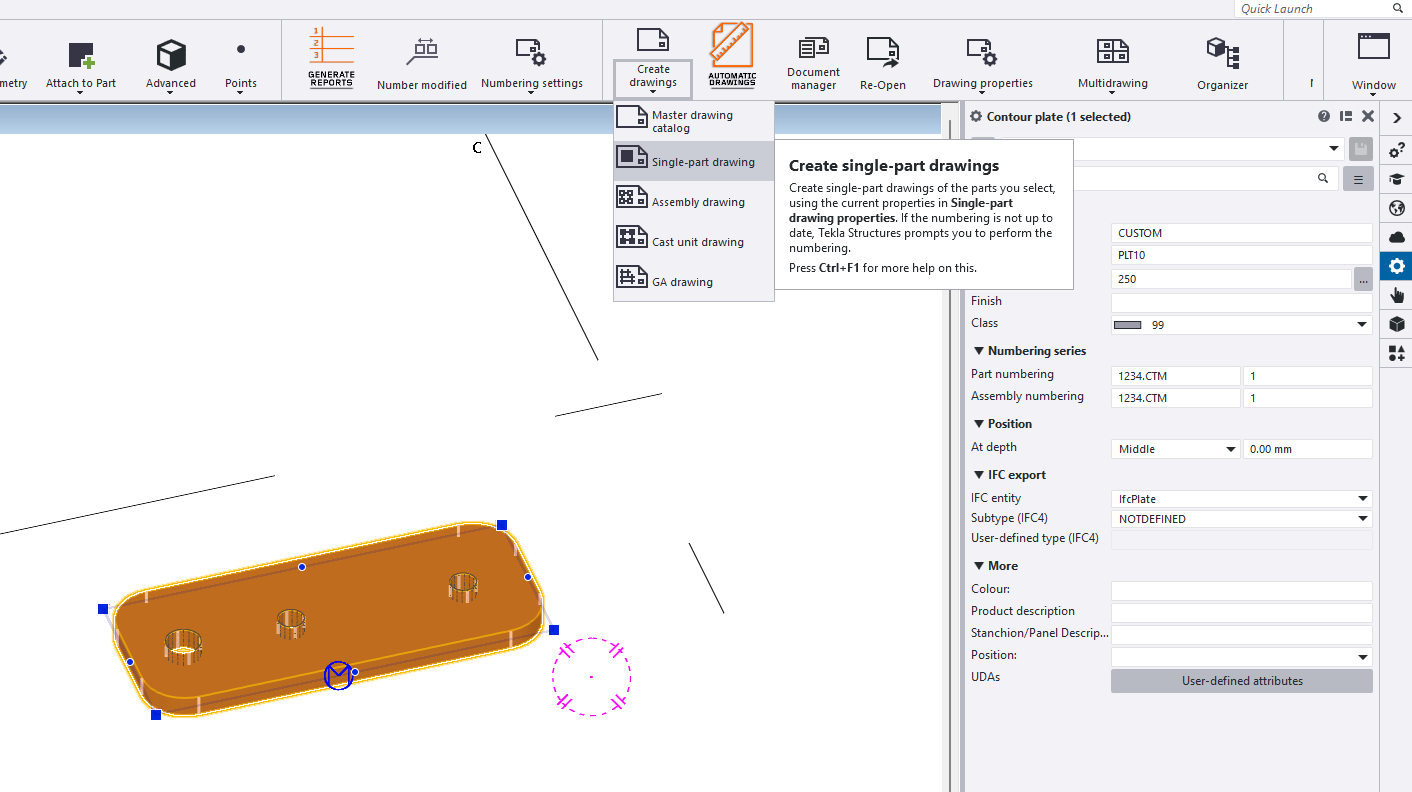The image size is (1412, 792).
Task: Click the graduation cap icon in side pane
Action: click(x=1397, y=179)
